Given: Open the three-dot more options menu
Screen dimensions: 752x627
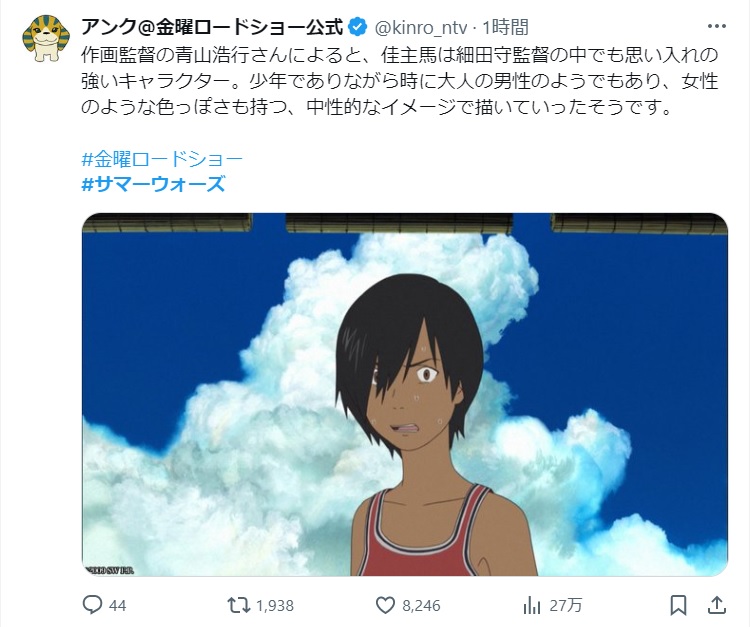Looking at the screenshot, I should (717, 26).
